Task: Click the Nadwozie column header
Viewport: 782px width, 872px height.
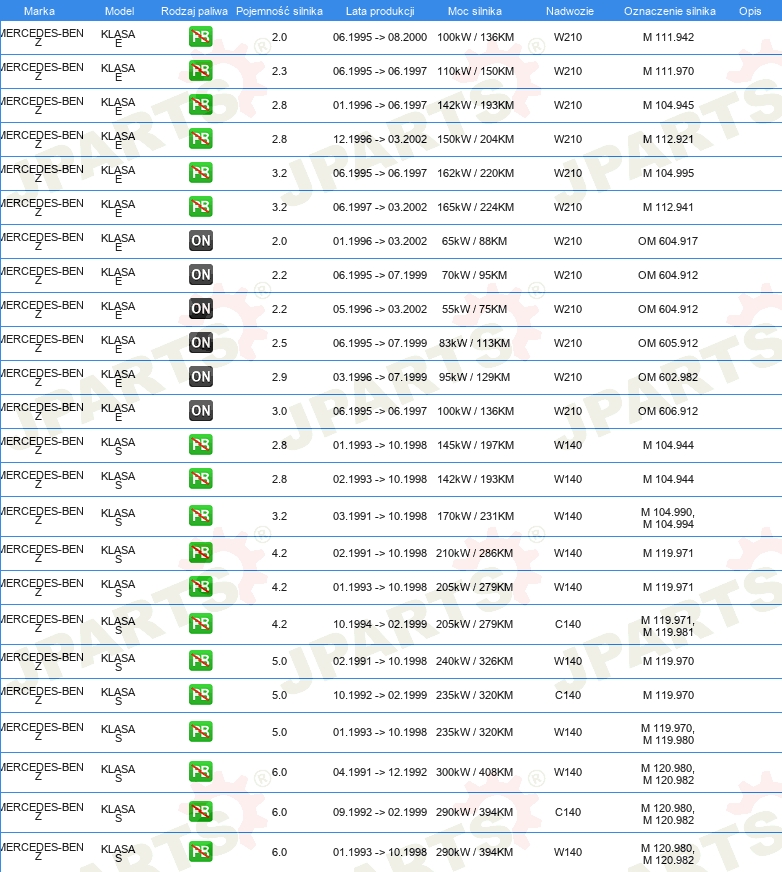Action: point(570,11)
